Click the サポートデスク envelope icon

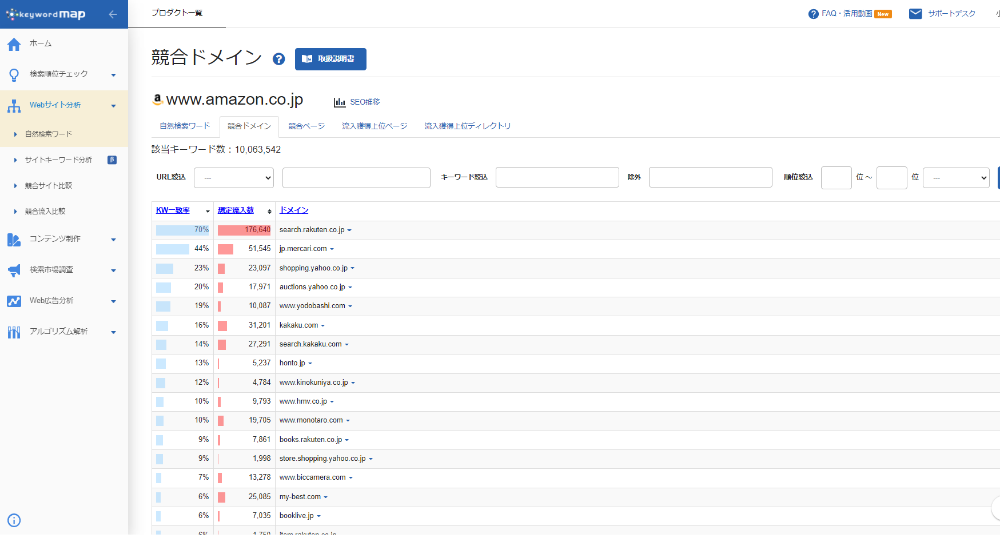pos(915,14)
